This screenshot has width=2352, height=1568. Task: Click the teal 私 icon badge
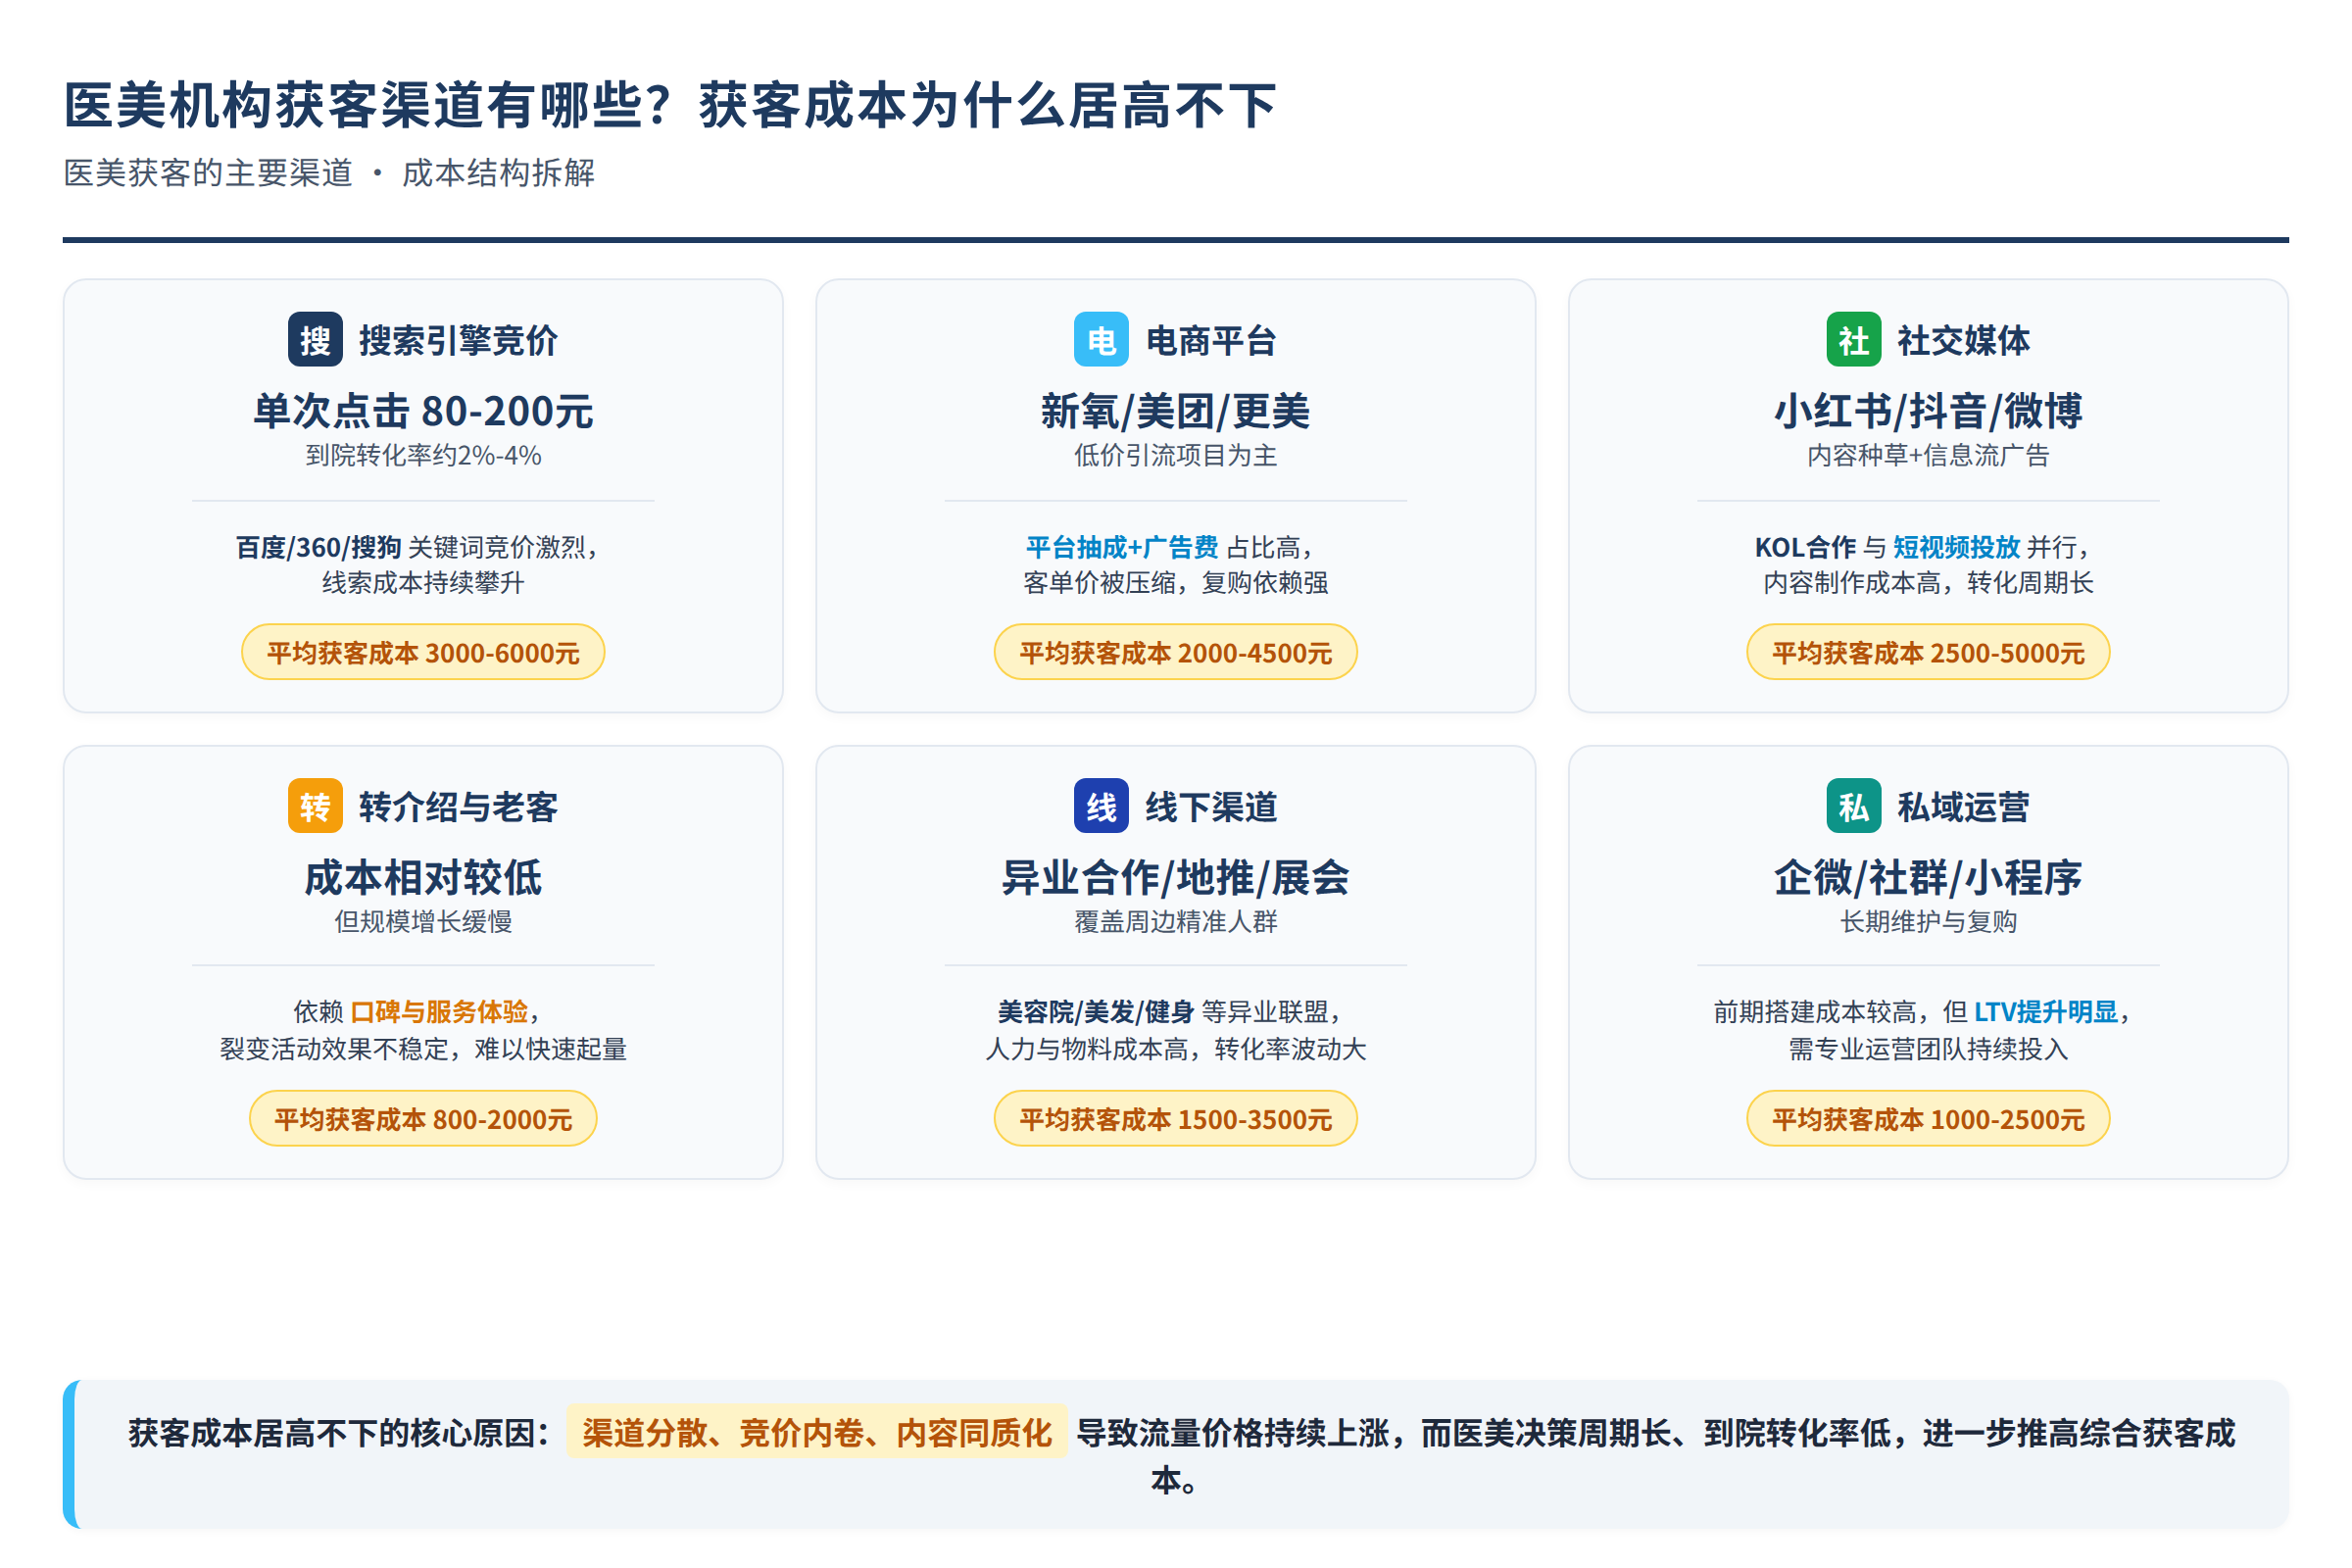coord(1854,806)
